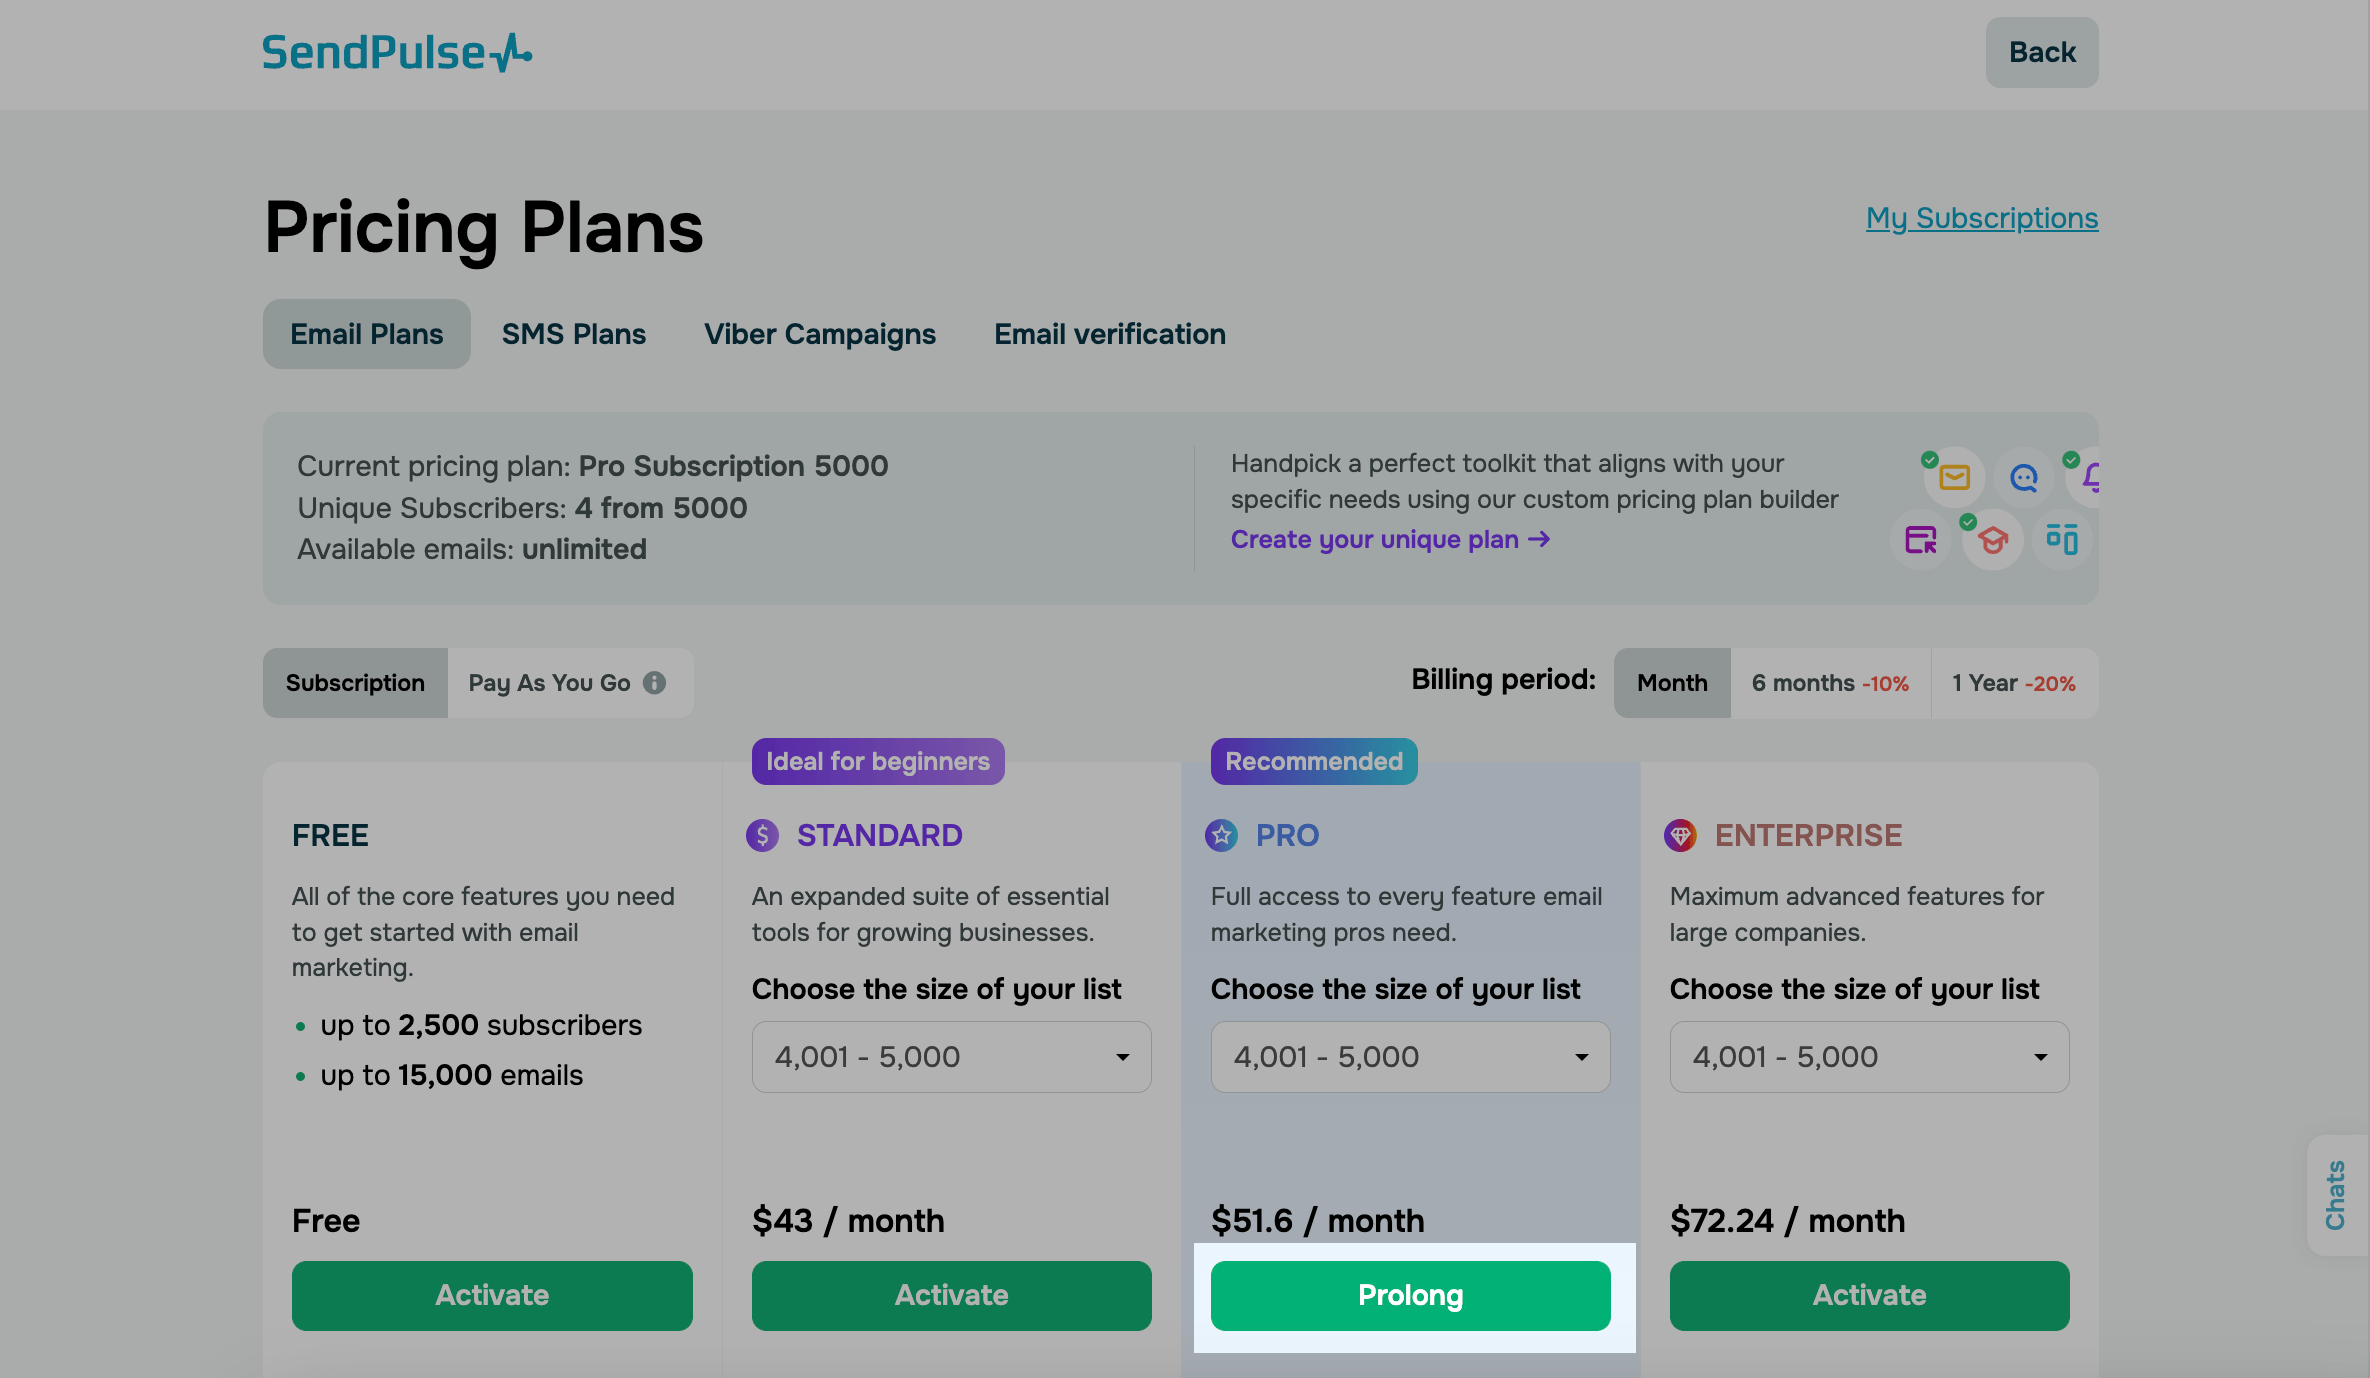Click the teal CRM icon
The image size is (2370, 1378).
[2062, 541]
